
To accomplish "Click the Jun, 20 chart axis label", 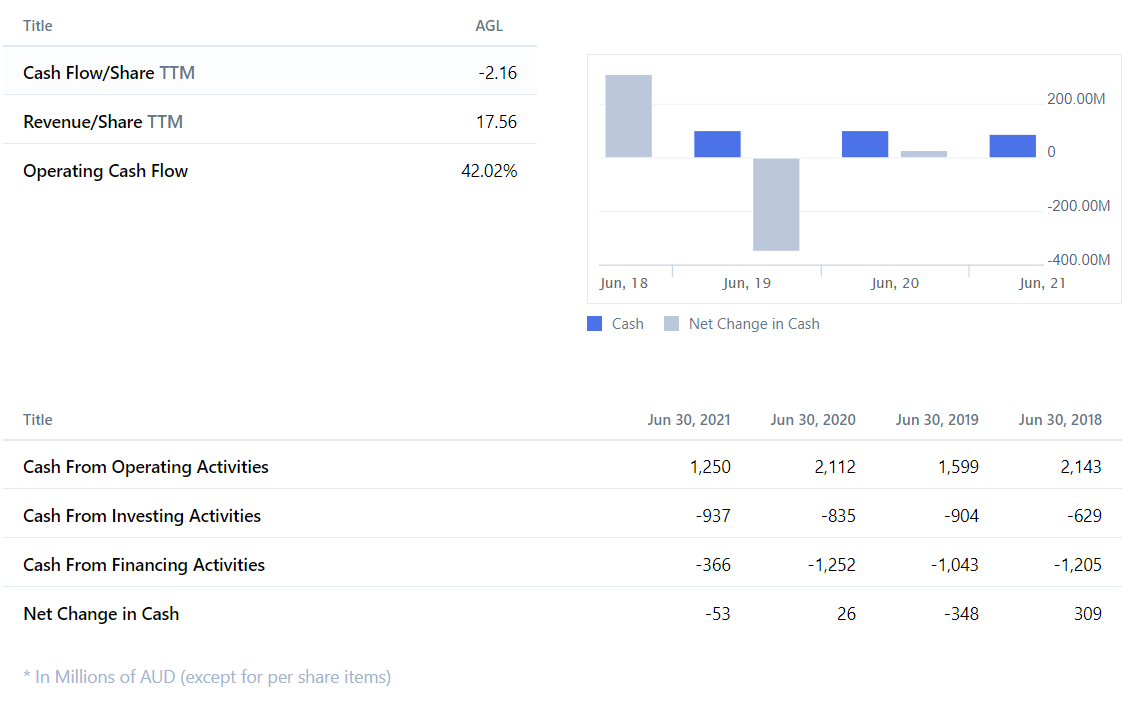I will 895,283.
